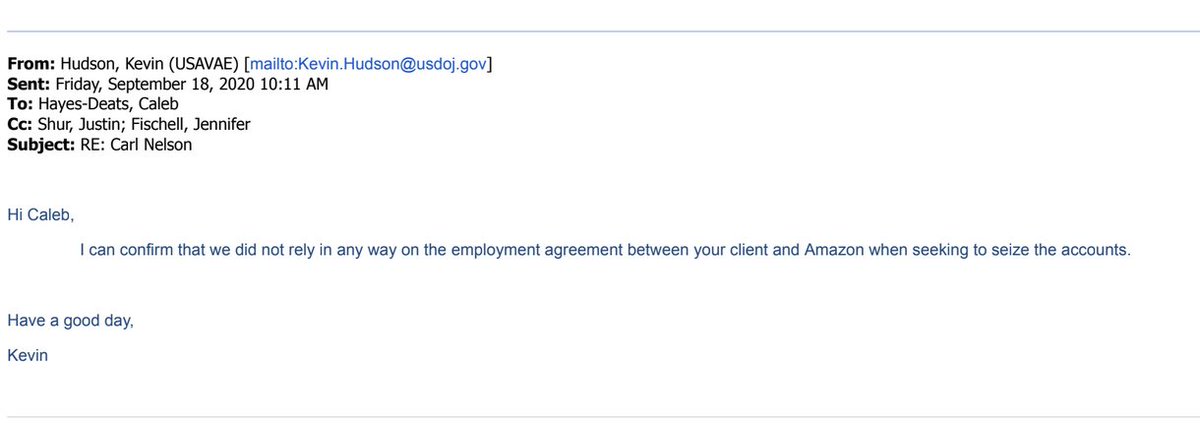Image resolution: width=1200 pixels, height=423 pixels.
Task: Click the Kevin signature line
Action: (x=27, y=354)
